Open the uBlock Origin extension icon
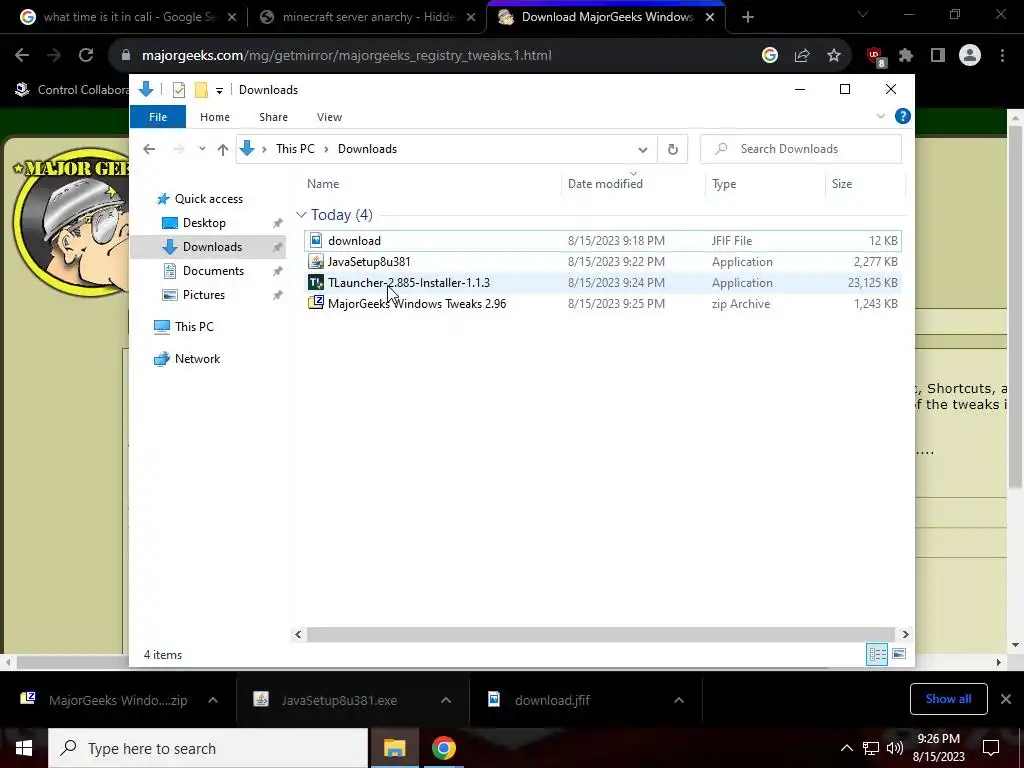 (x=875, y=56)
